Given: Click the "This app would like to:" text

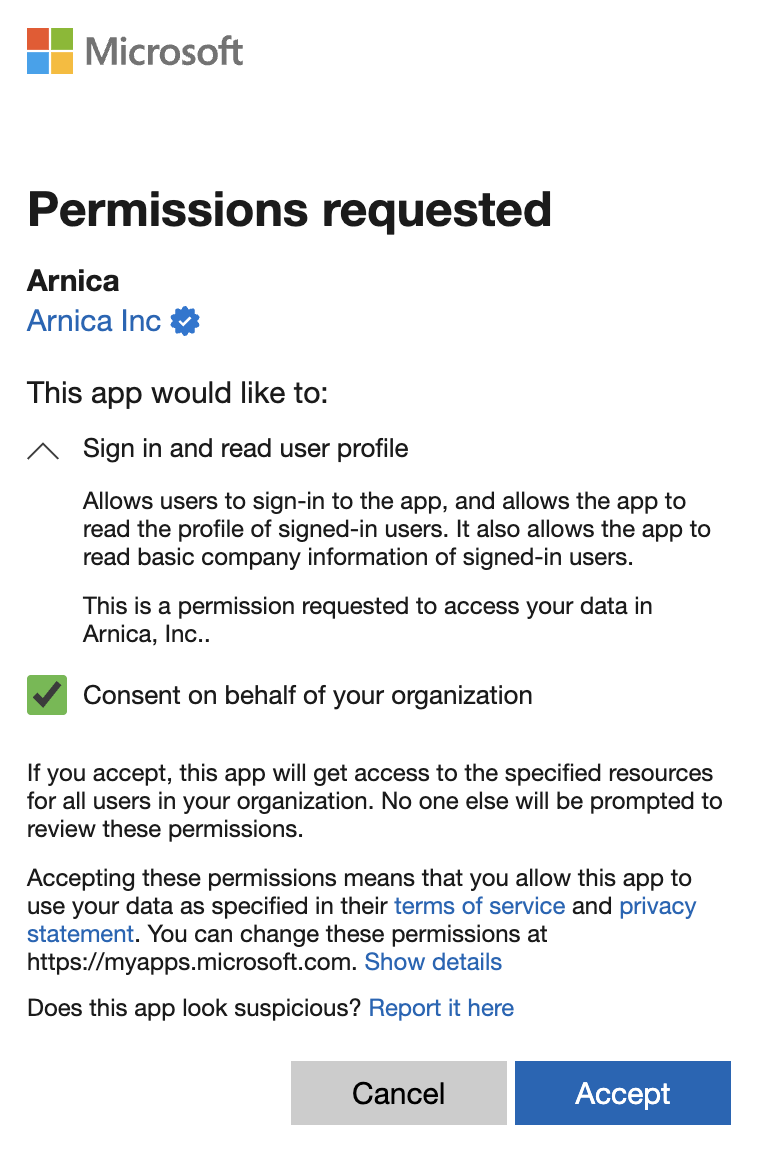Looking at the screenshot, I should click(177, 392).
